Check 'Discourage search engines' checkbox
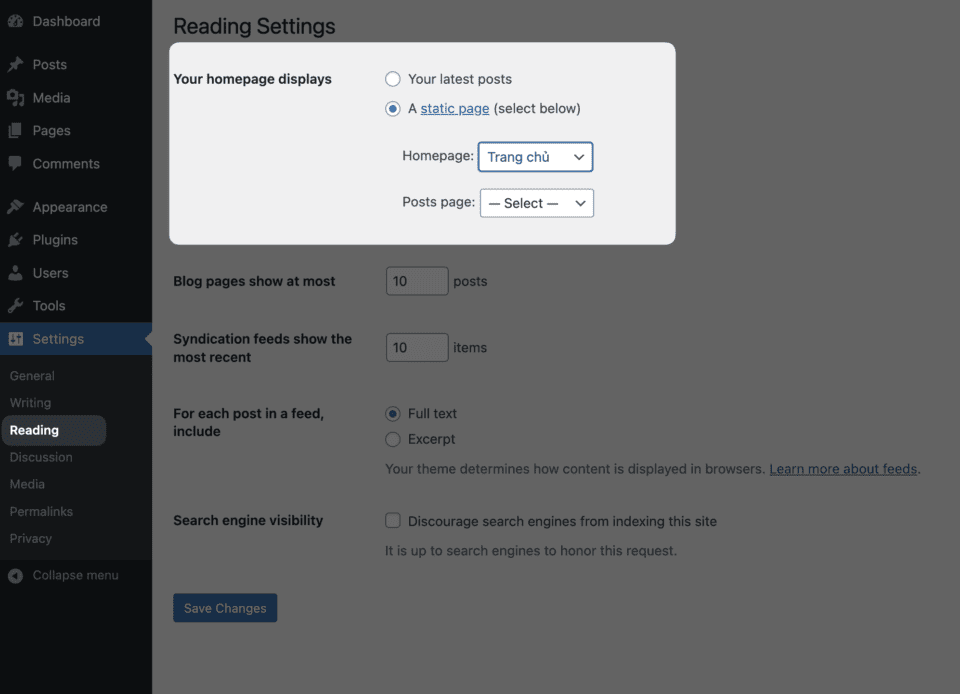This screenshot has height=694, width=960. point(392,521)
